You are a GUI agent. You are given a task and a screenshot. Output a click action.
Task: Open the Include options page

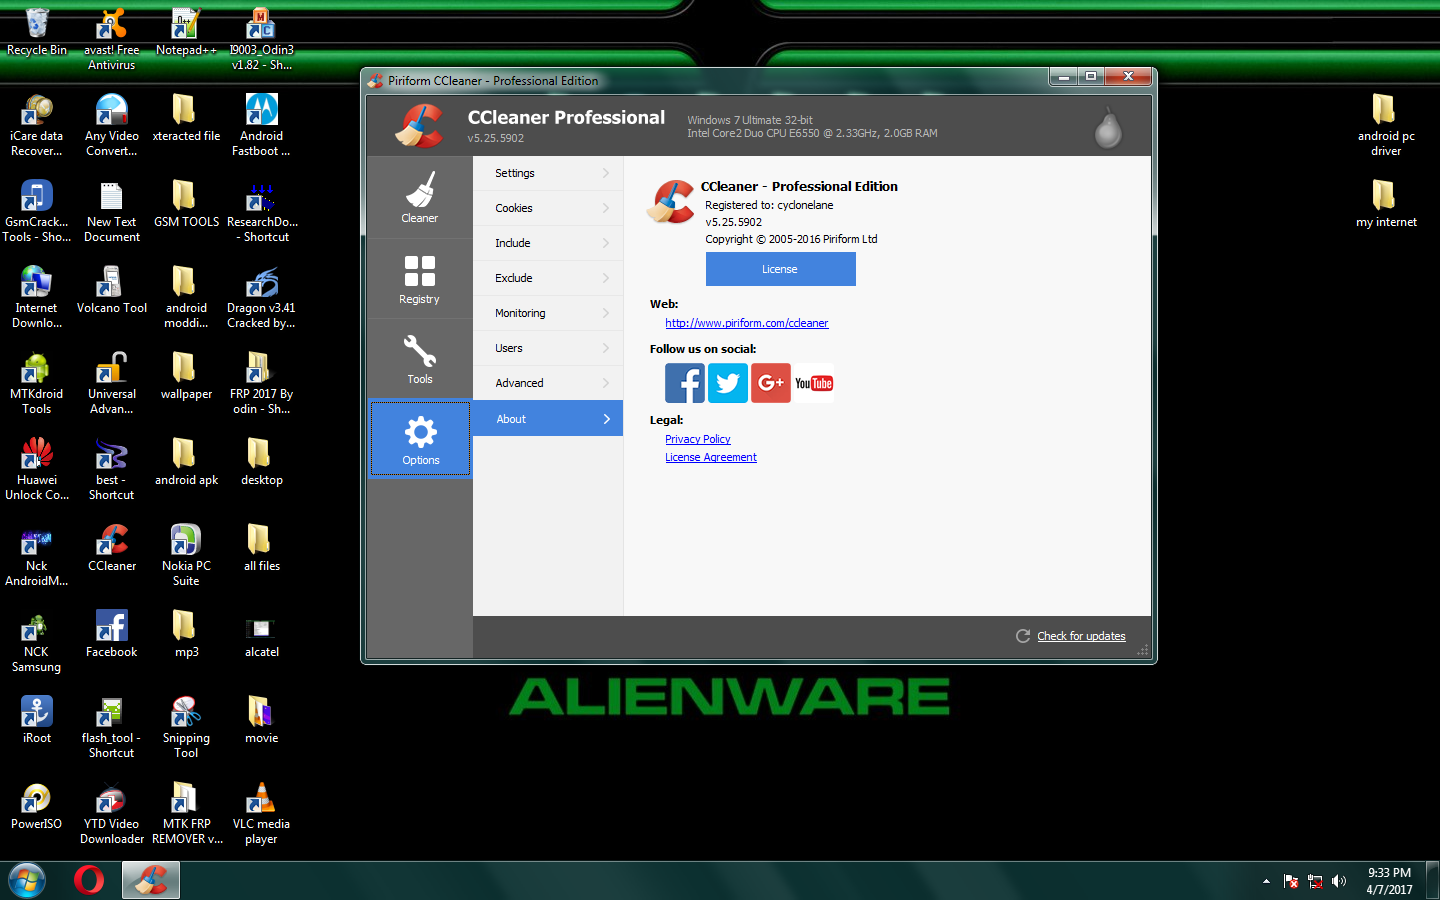(x=548, y=243)
